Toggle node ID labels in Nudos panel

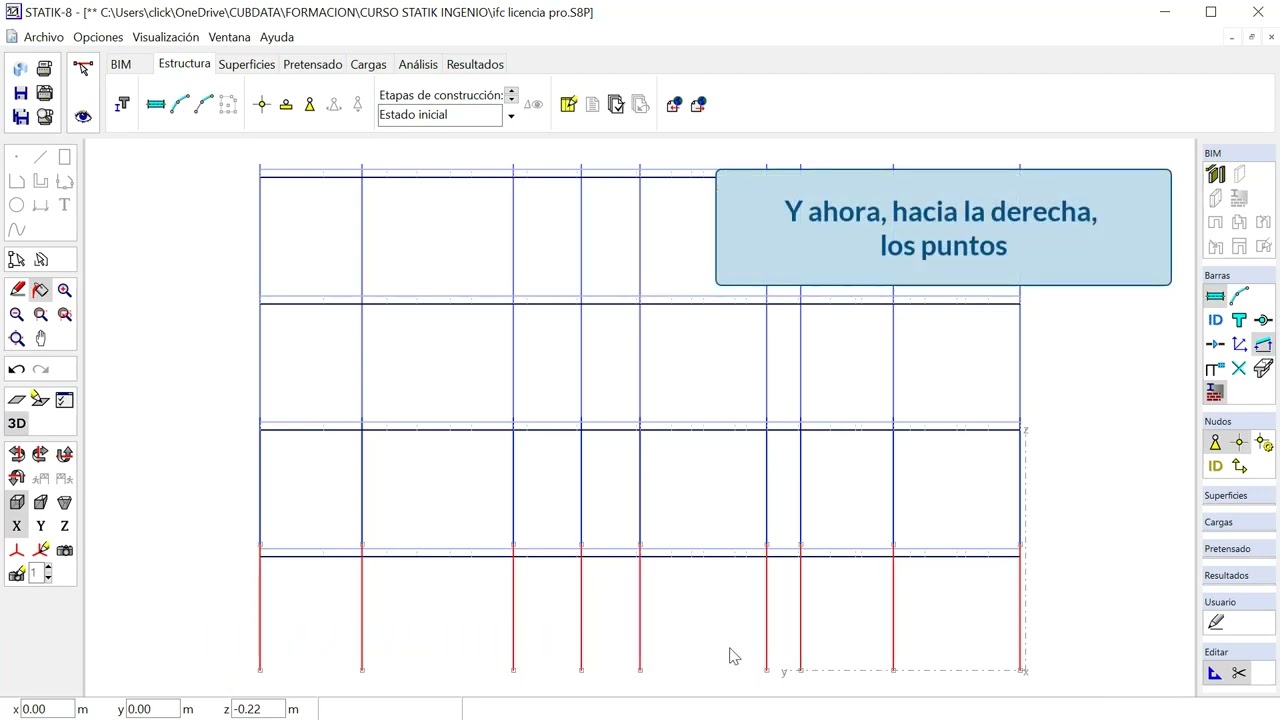tap(1215, 466)
